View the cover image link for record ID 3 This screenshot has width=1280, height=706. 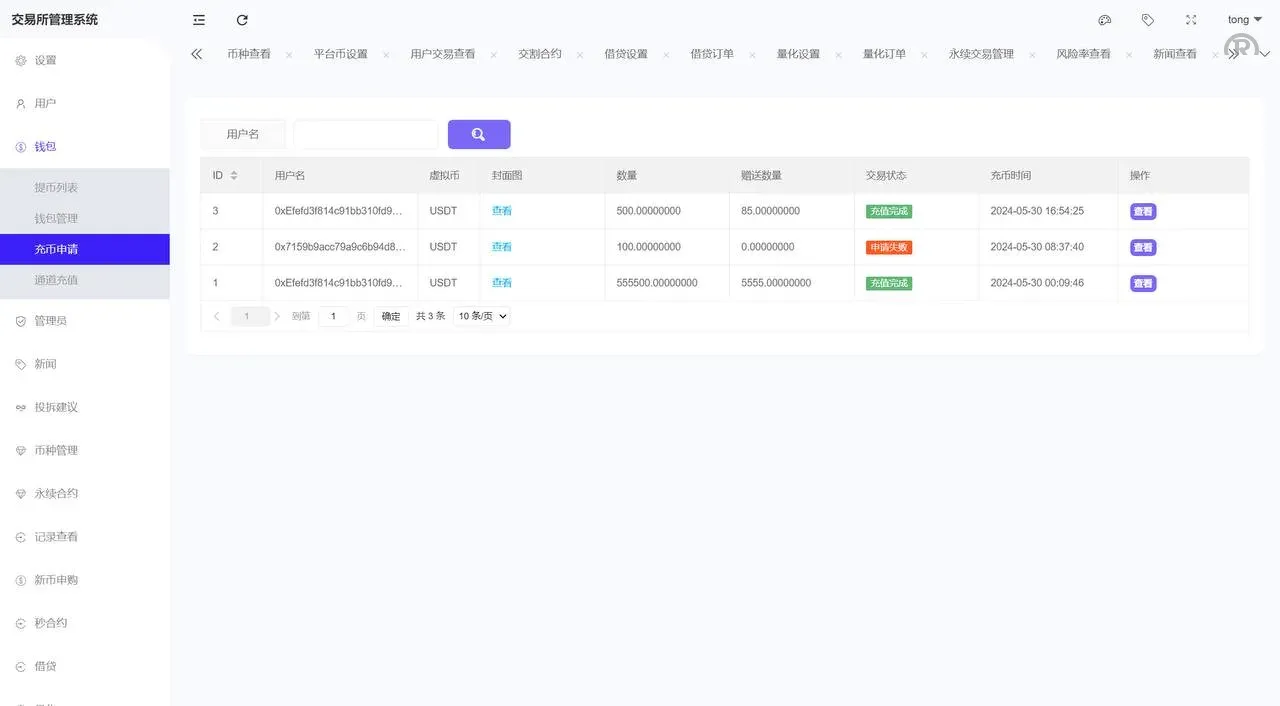click(501, 211)
